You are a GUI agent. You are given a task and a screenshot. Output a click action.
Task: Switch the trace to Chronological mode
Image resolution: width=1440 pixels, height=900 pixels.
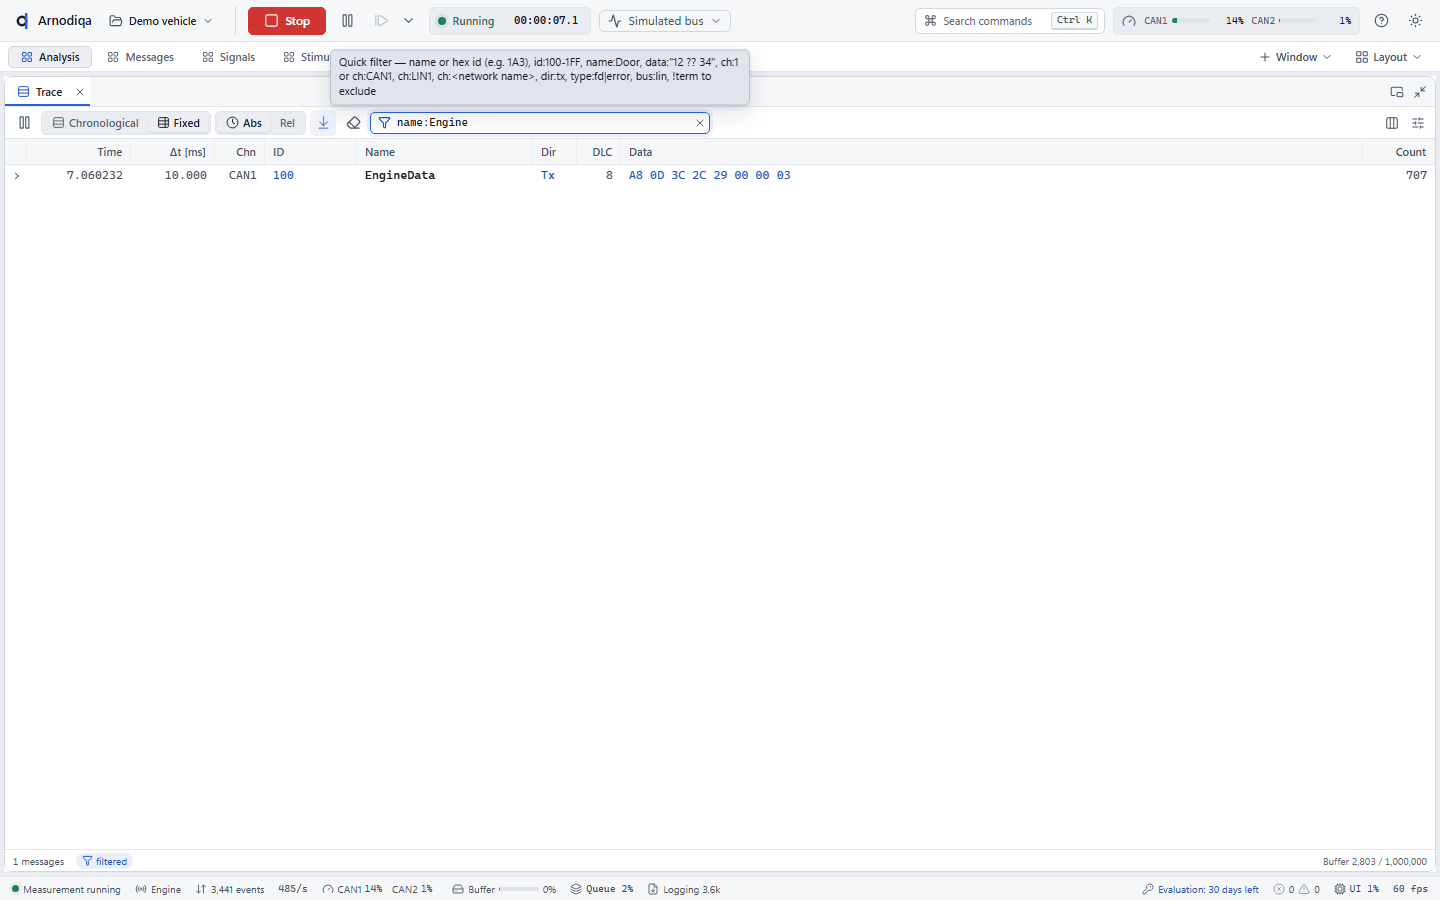click(x=96, y=123)
